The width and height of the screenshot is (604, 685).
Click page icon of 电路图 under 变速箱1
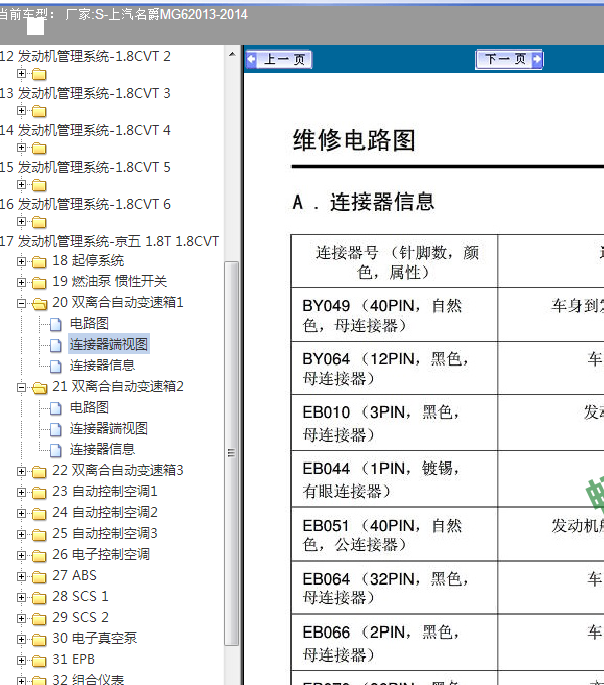(55, 324)
